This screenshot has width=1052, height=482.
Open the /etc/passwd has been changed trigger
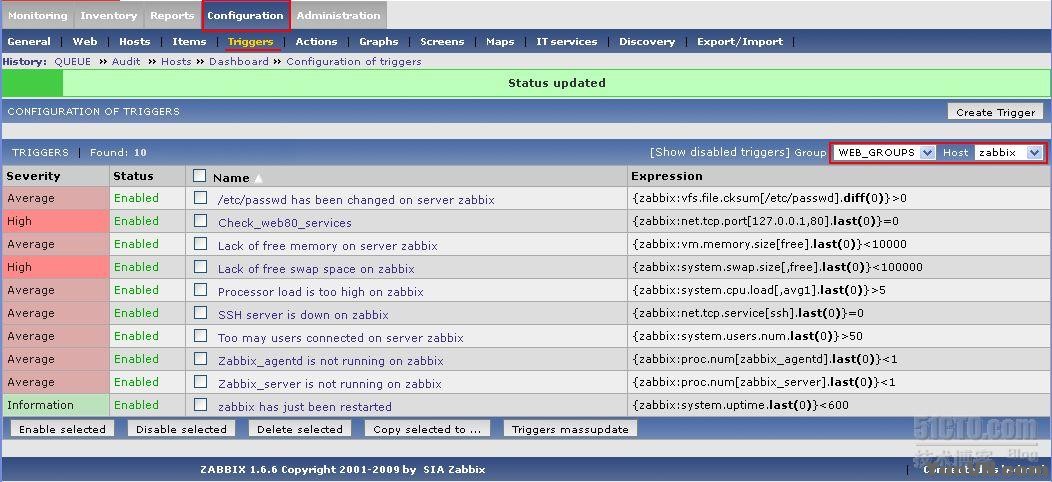356,200
